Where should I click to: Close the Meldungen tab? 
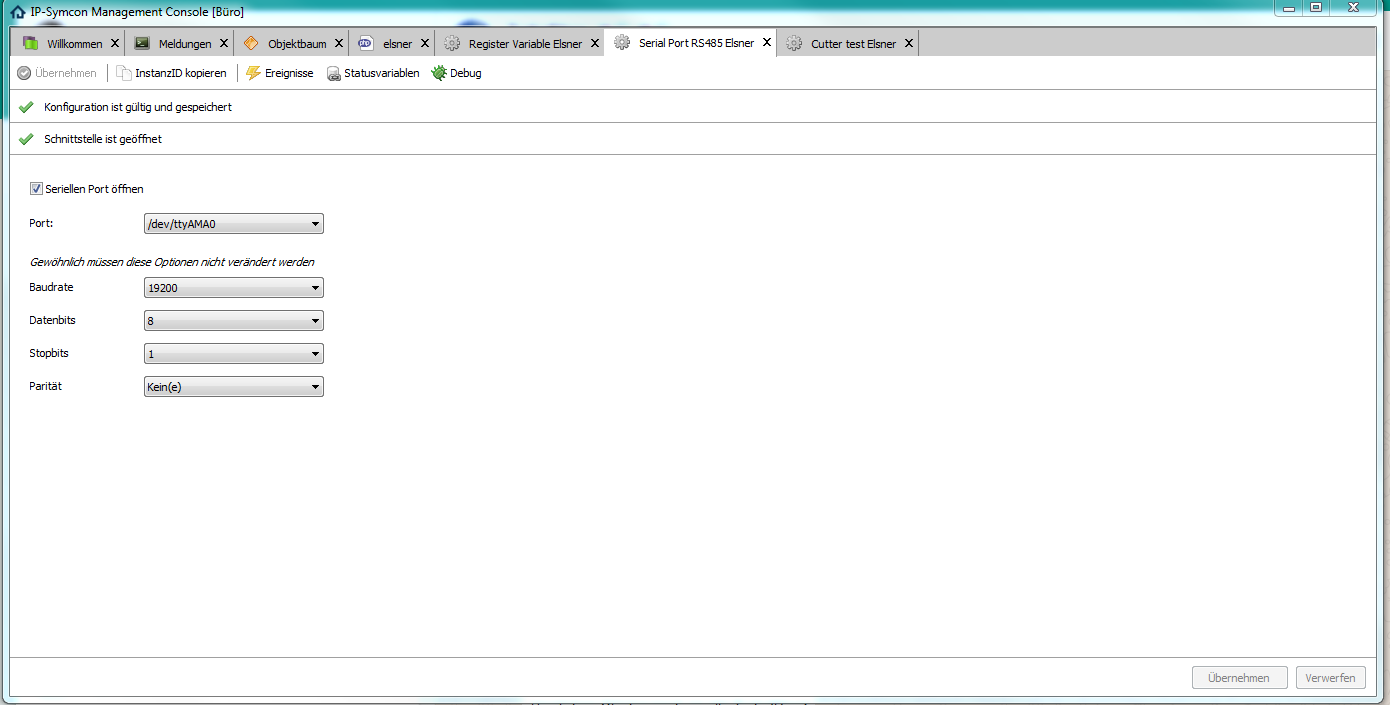coord(224,43)
